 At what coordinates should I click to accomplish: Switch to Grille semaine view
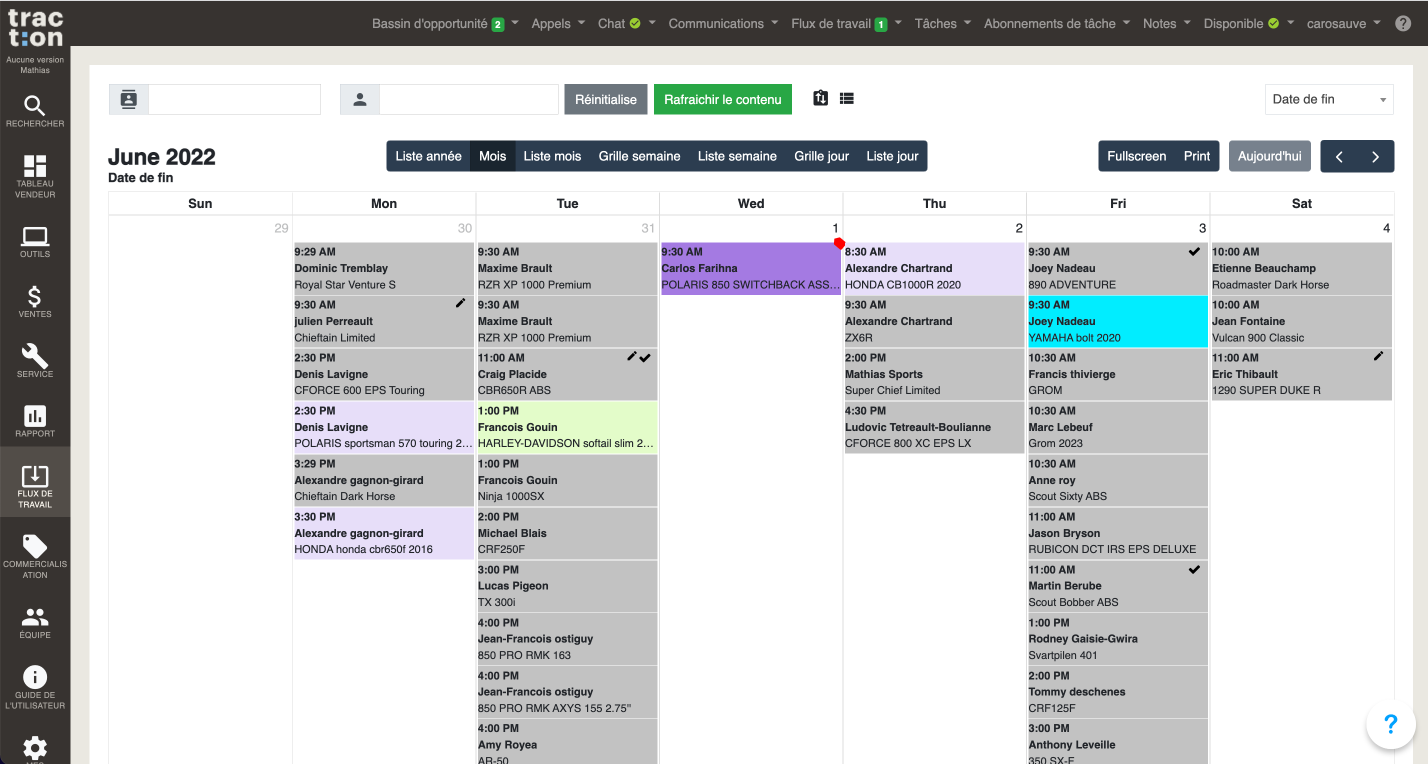coord(640,156)
